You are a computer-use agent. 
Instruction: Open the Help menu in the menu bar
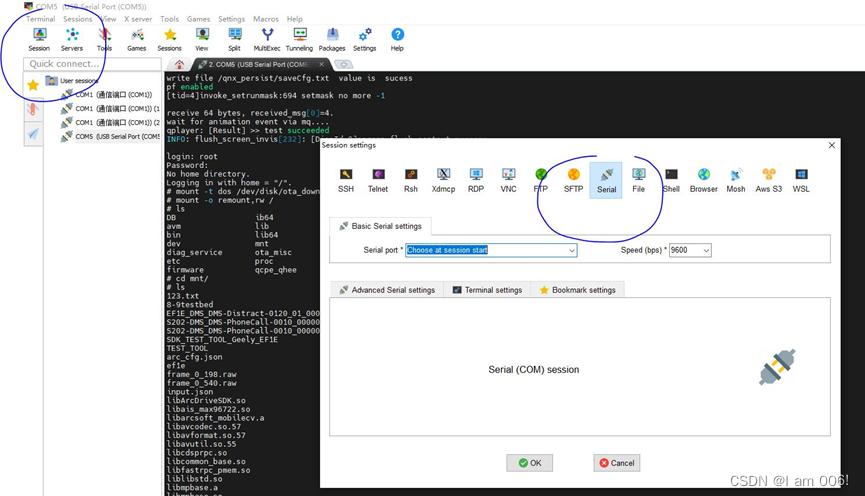pyautogui.click(x=295, y=19)
